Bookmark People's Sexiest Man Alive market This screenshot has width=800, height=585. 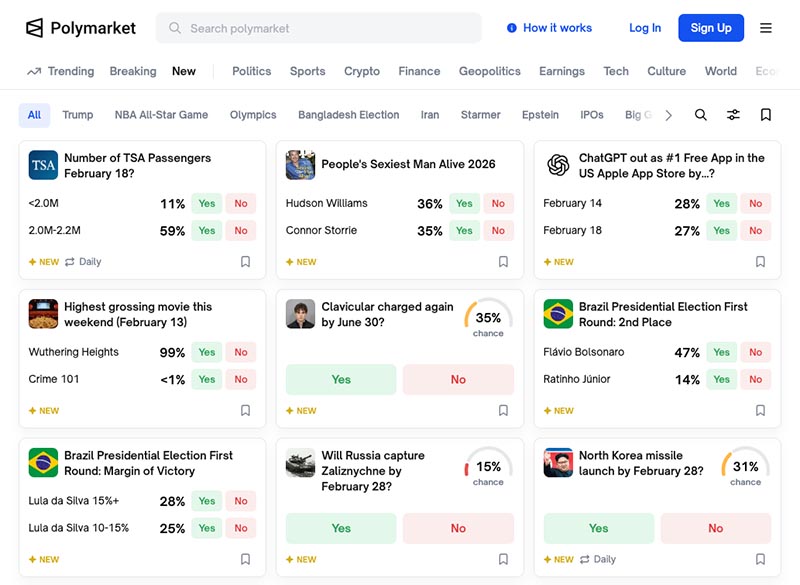pos(503,262)
